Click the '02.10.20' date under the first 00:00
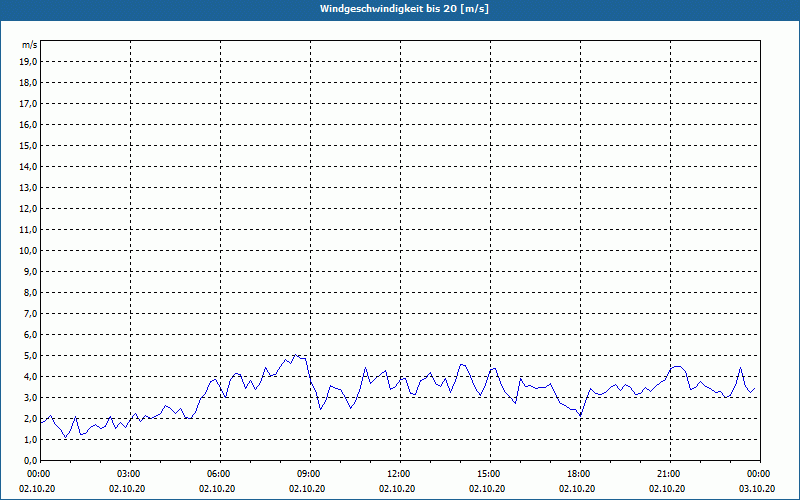The height and width of the screenshot is (500, 800). pyautogui.click(x=37, y=489)
